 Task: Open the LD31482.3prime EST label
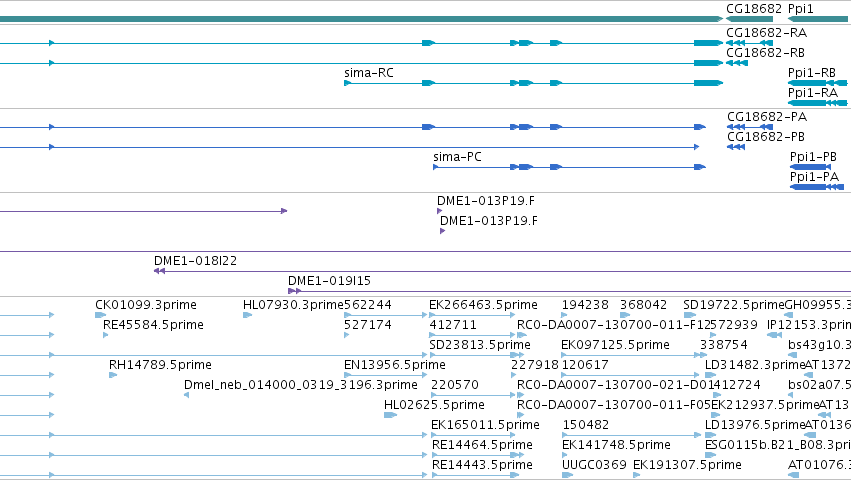click(x=754, y=365)
